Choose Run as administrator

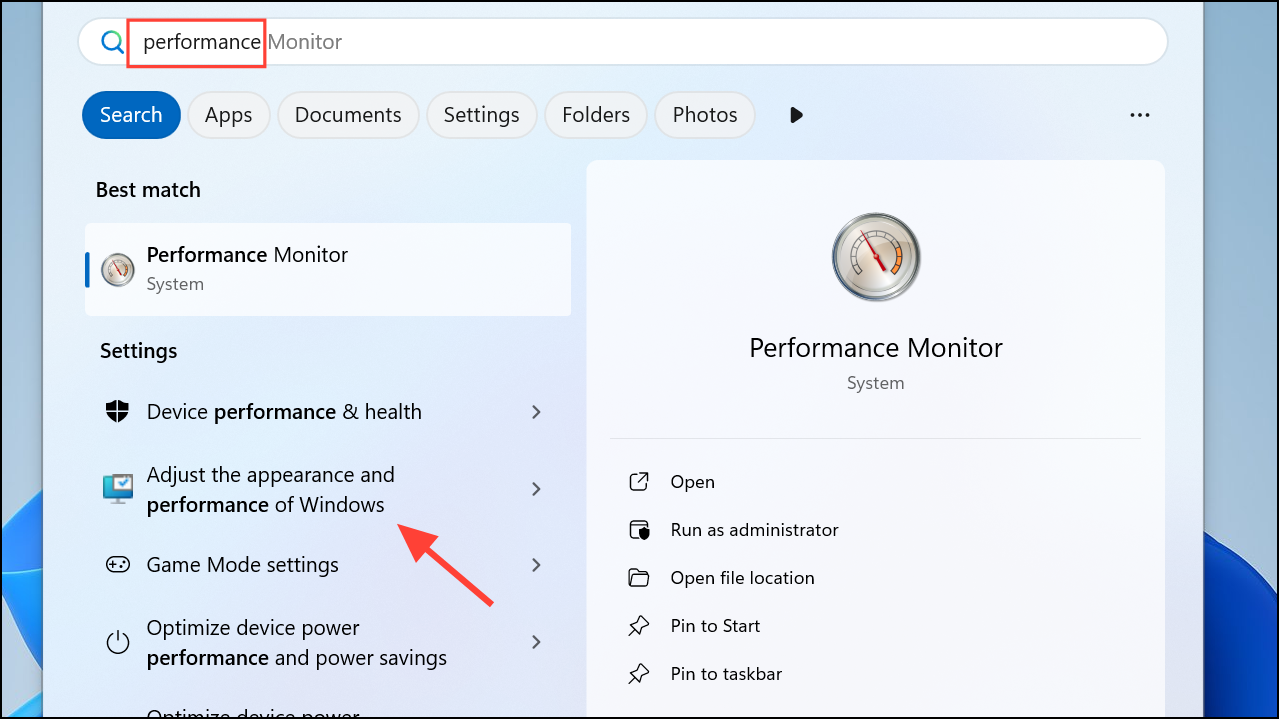coord(755,530)
